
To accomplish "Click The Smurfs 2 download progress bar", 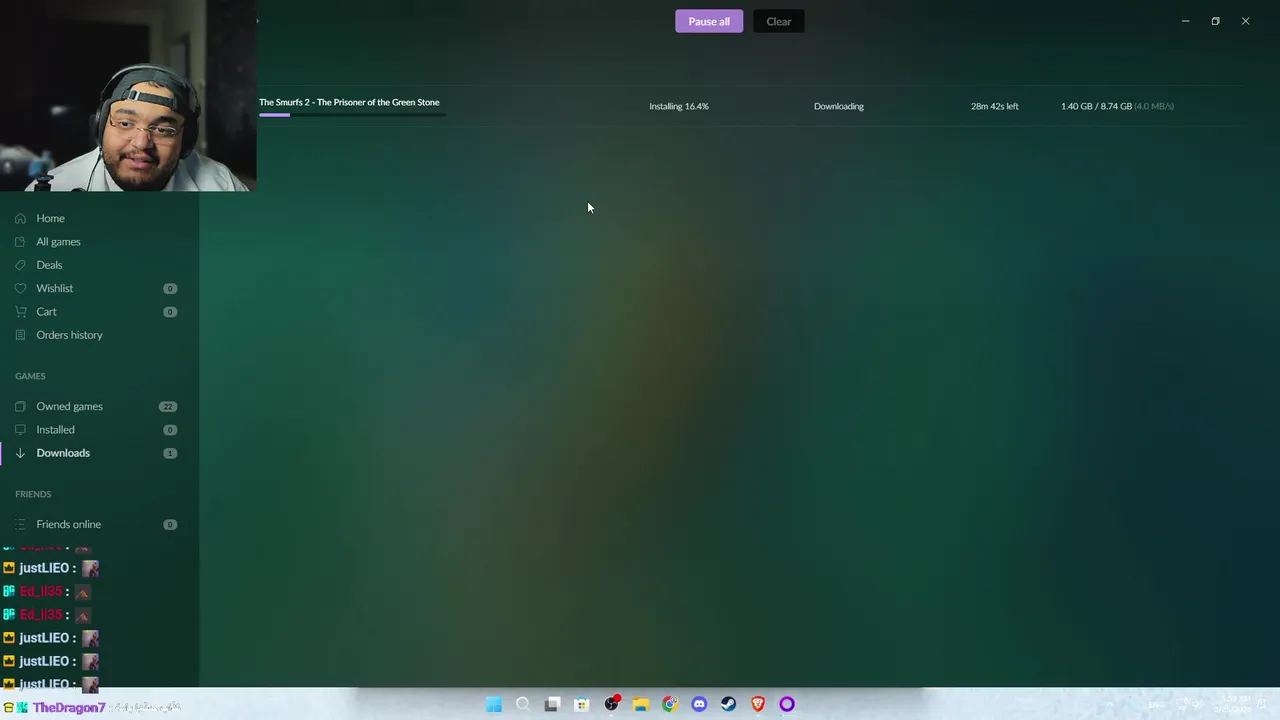I will pos(352,115).
